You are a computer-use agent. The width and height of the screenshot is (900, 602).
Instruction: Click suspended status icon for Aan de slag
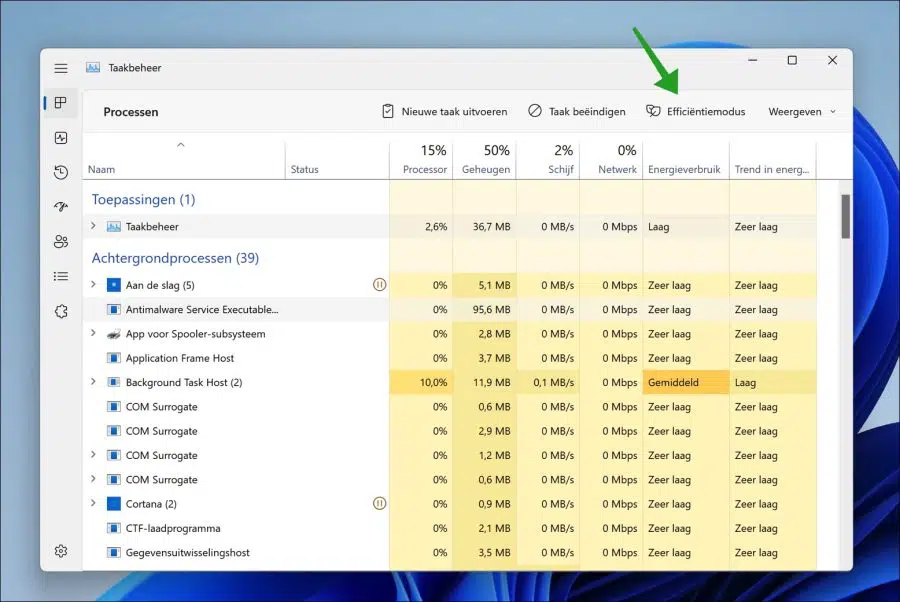pos(379,285)
